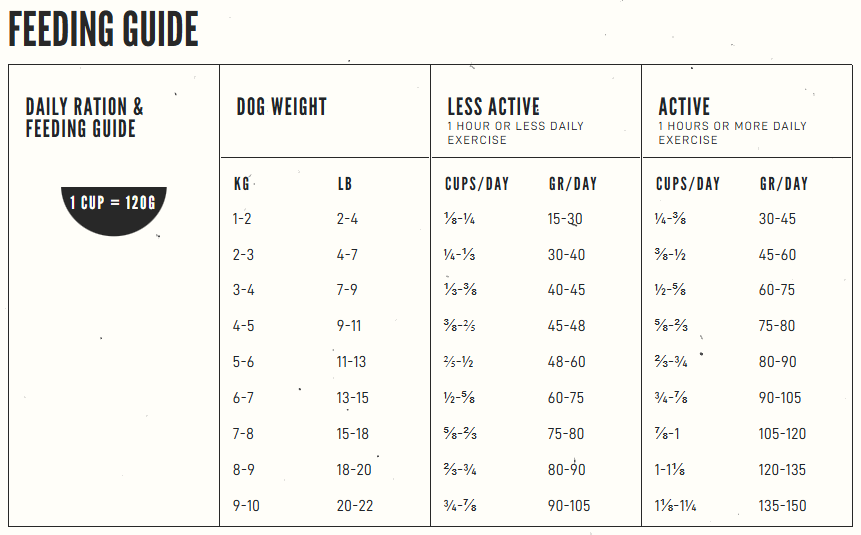Click the 5-6 kg weight cell
The height and width of the screenshot is (535, 861).
click(x=244, y=362)
